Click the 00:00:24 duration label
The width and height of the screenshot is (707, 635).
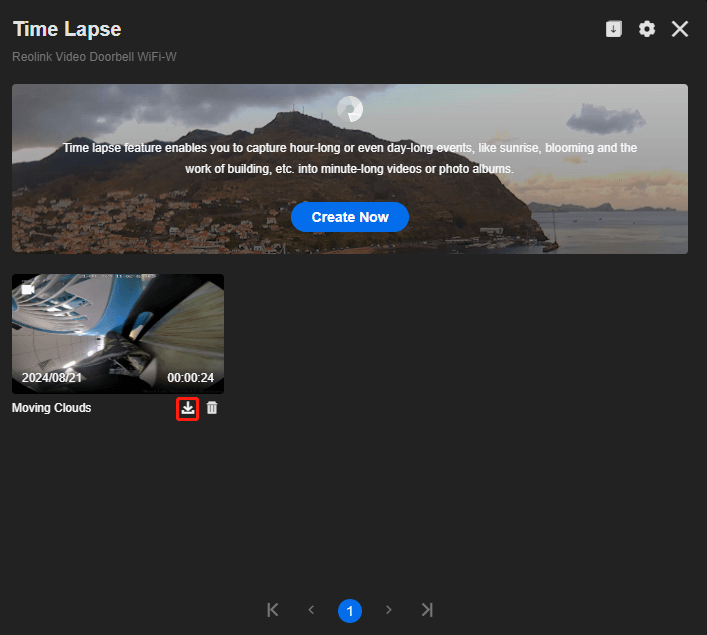pos(190,377)
